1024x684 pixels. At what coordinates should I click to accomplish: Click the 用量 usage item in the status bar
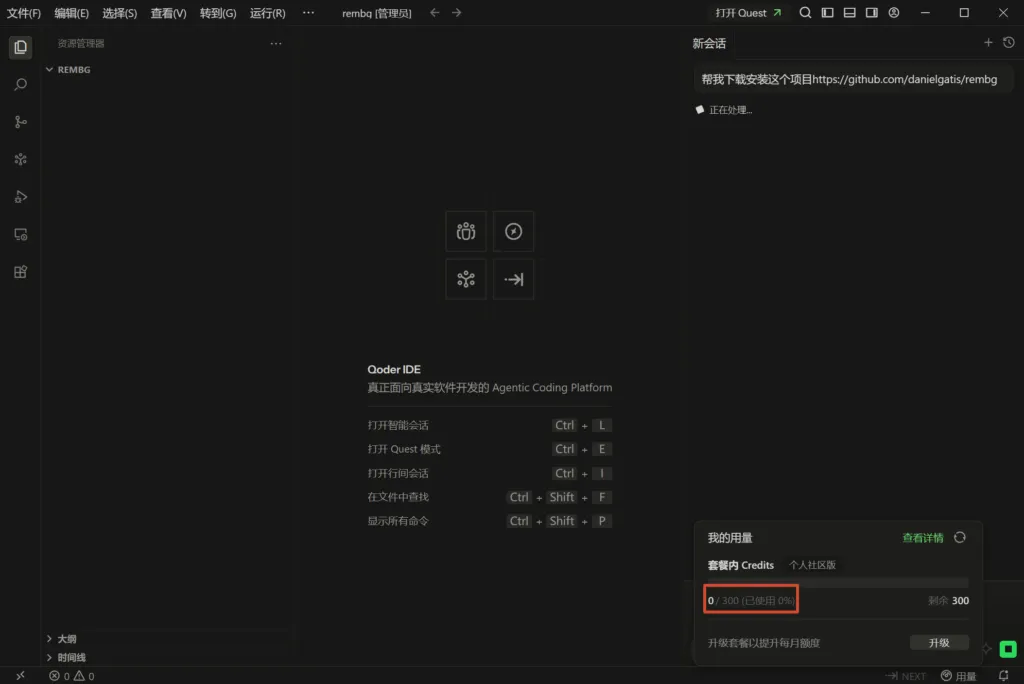click(958, 676)
